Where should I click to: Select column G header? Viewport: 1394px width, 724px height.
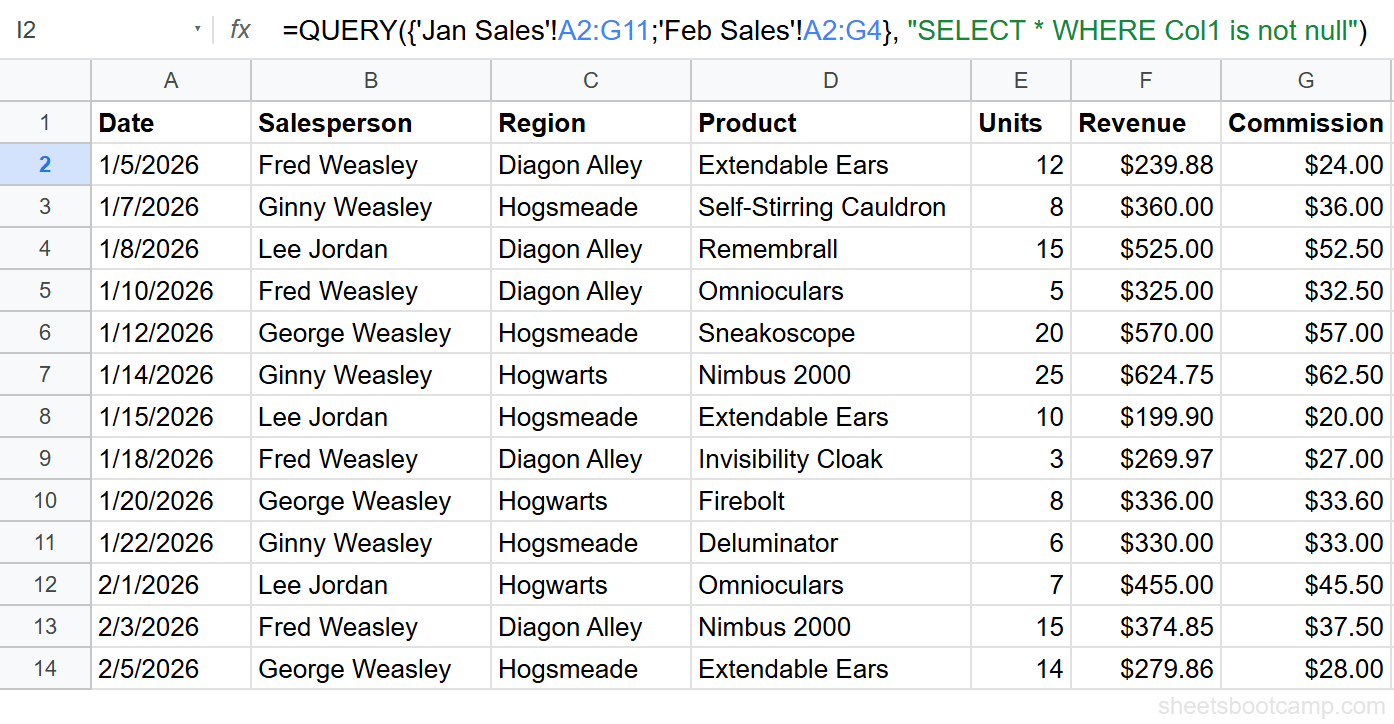click(1305, 80)
